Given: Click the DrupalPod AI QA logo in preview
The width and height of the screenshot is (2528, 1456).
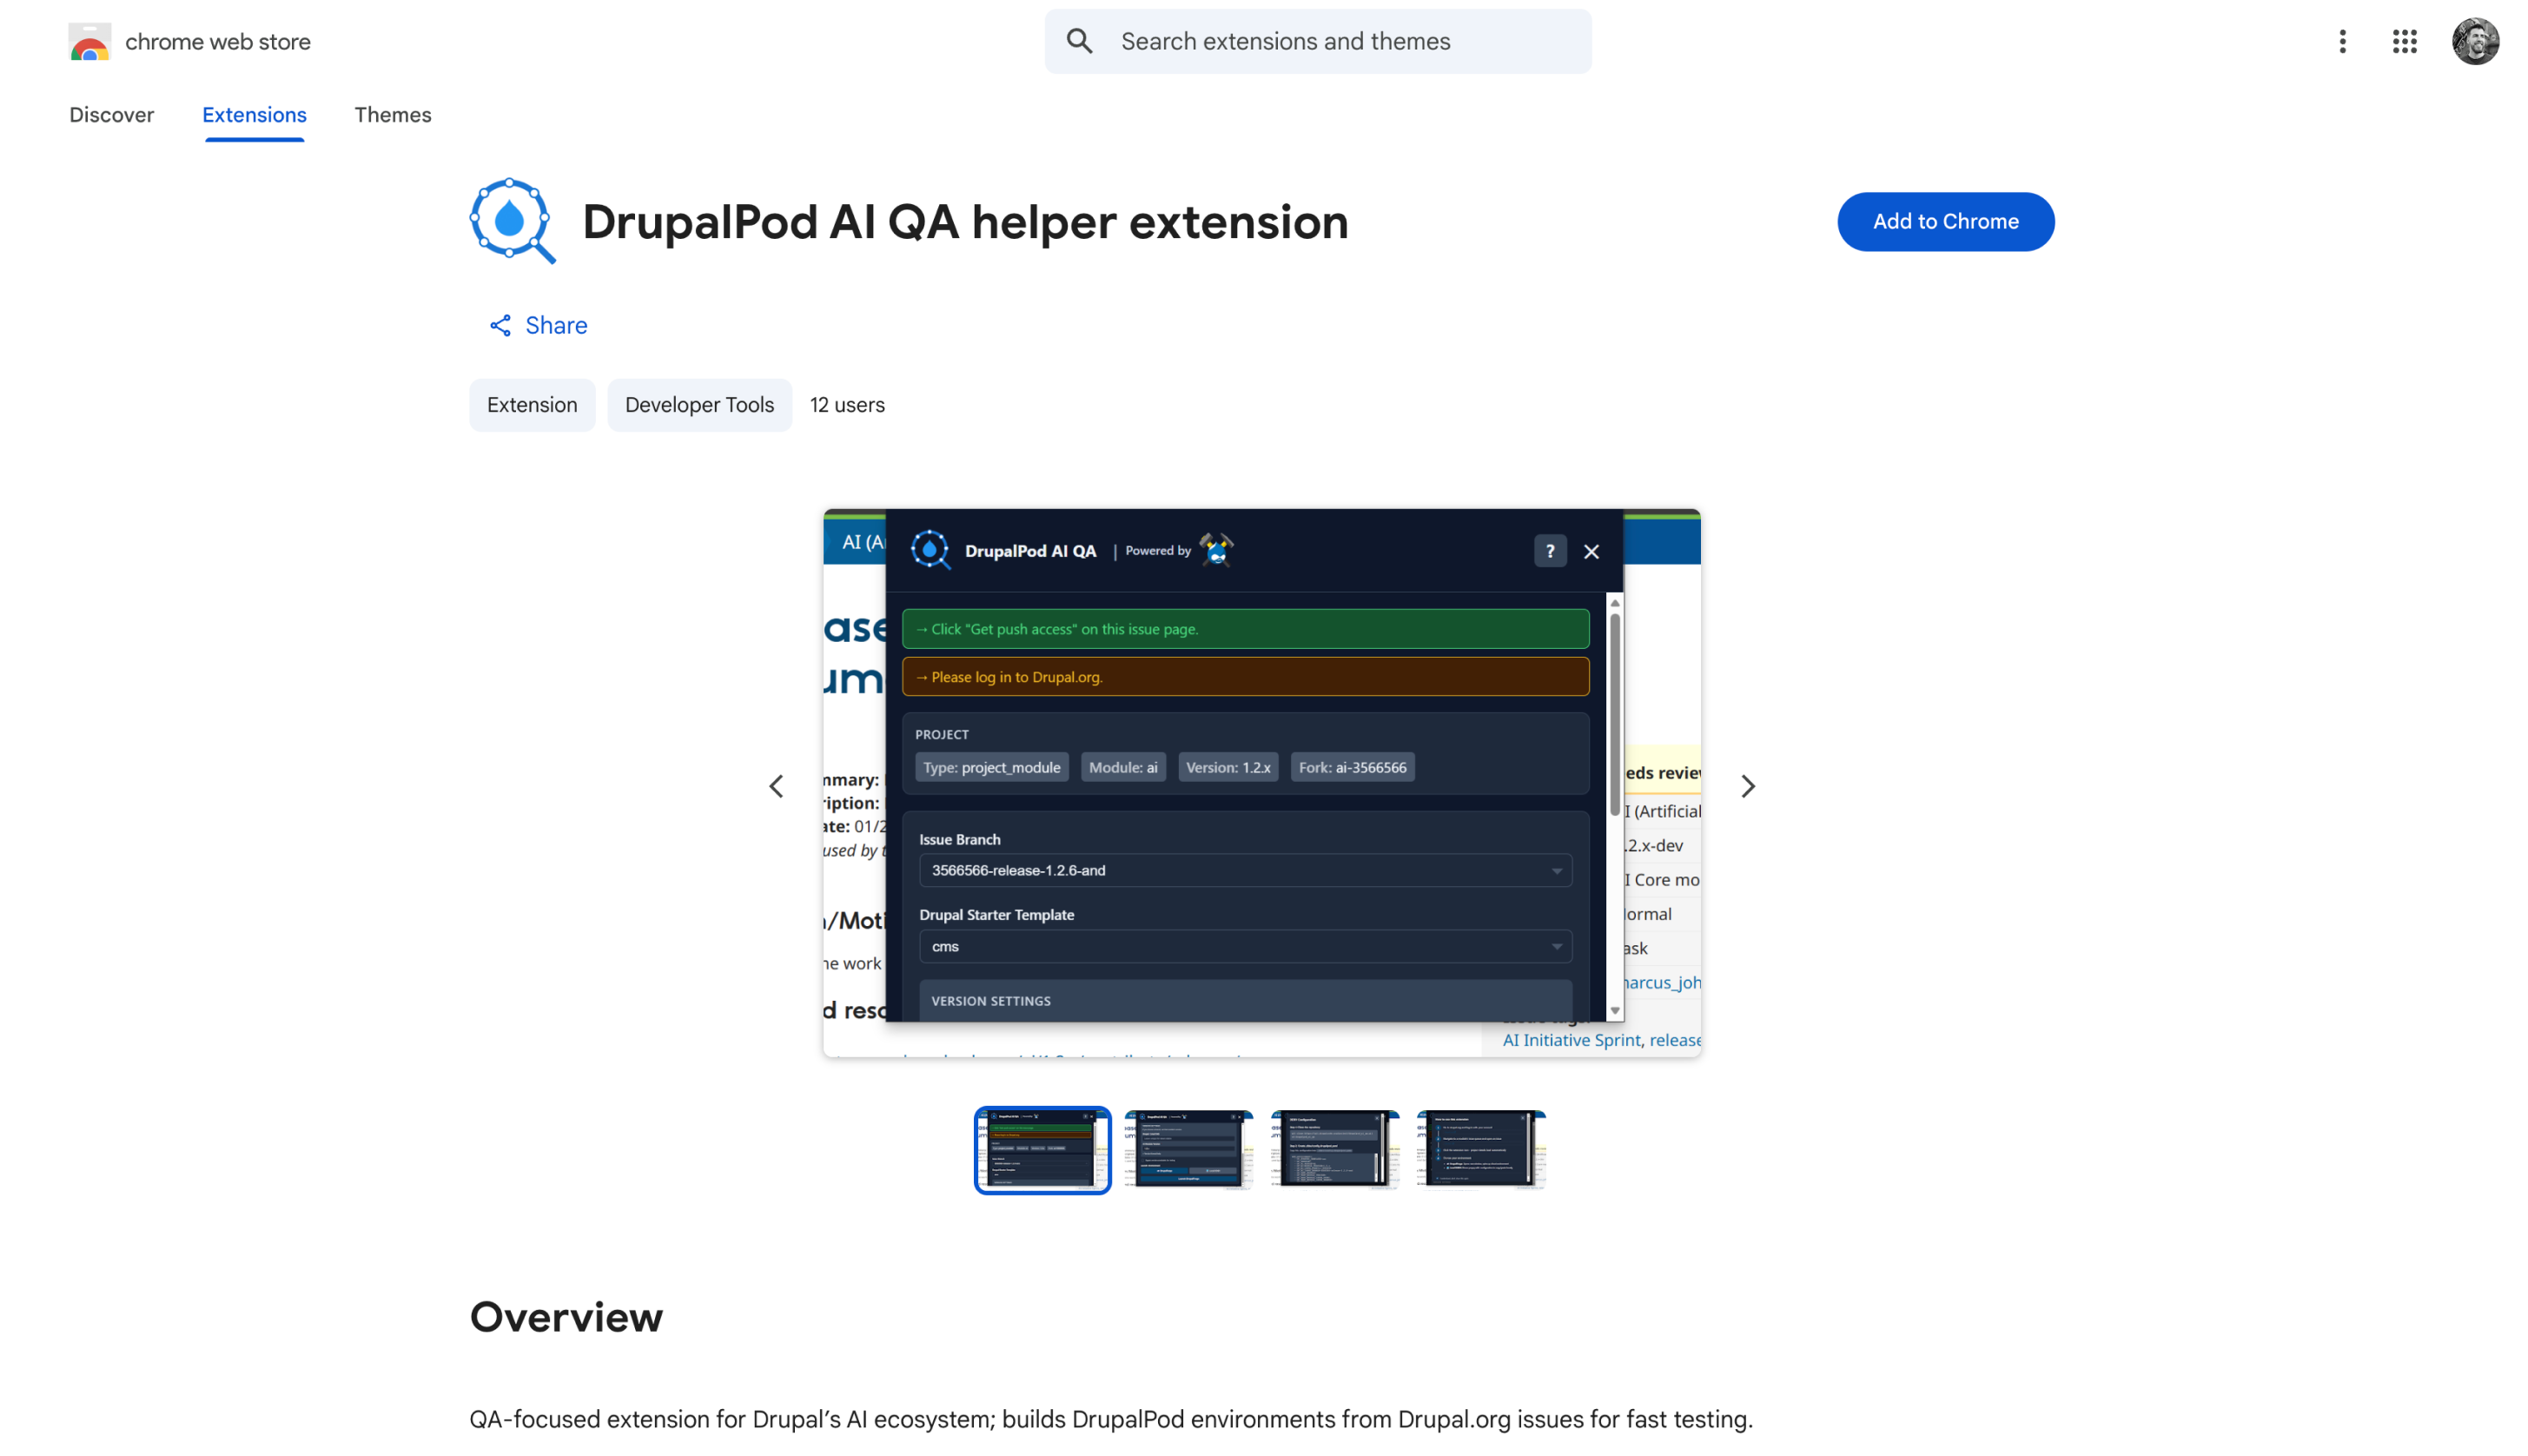Looking at the screenshot, I should tap(930, 550).
